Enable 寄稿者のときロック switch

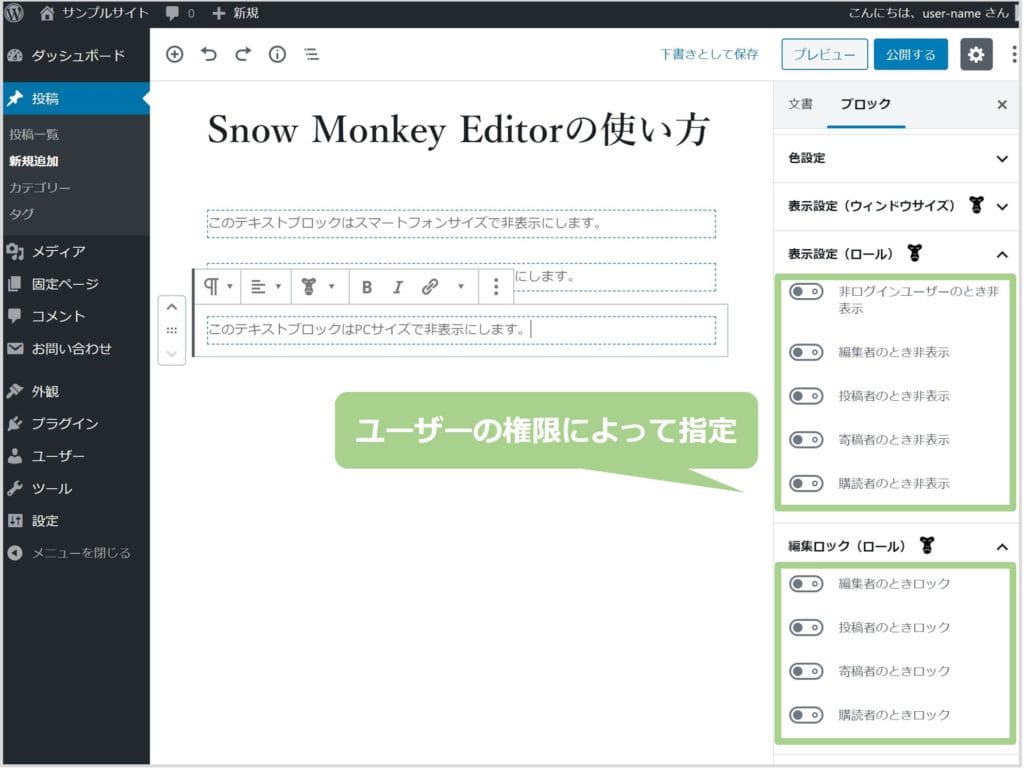(x=807, y=671)
